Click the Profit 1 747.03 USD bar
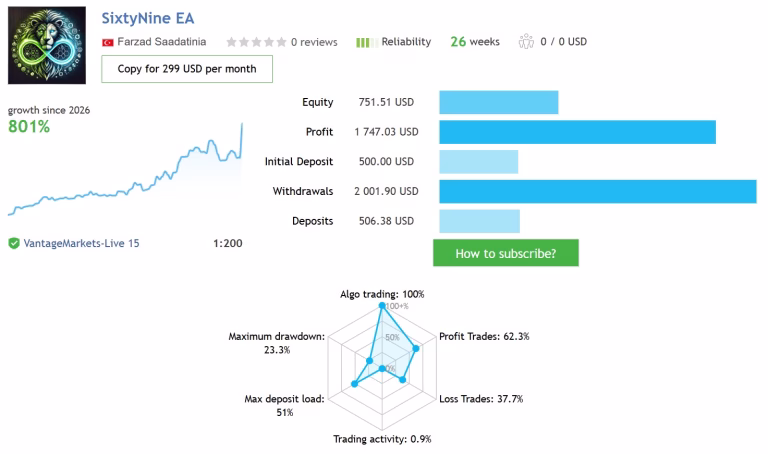The width and height of the screenshot is (768, 454). pos(577,132)
